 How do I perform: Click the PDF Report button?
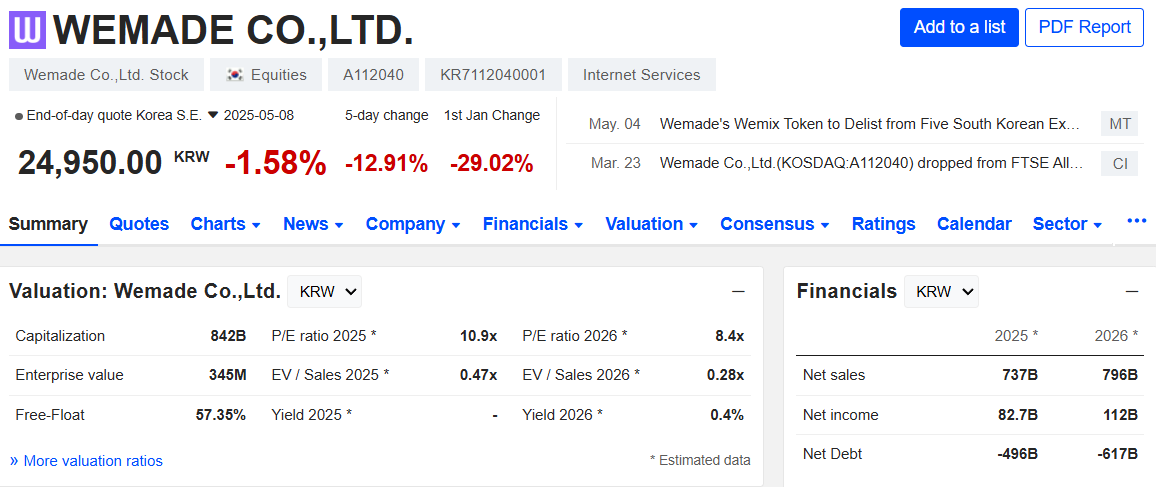pos(1084,27)
